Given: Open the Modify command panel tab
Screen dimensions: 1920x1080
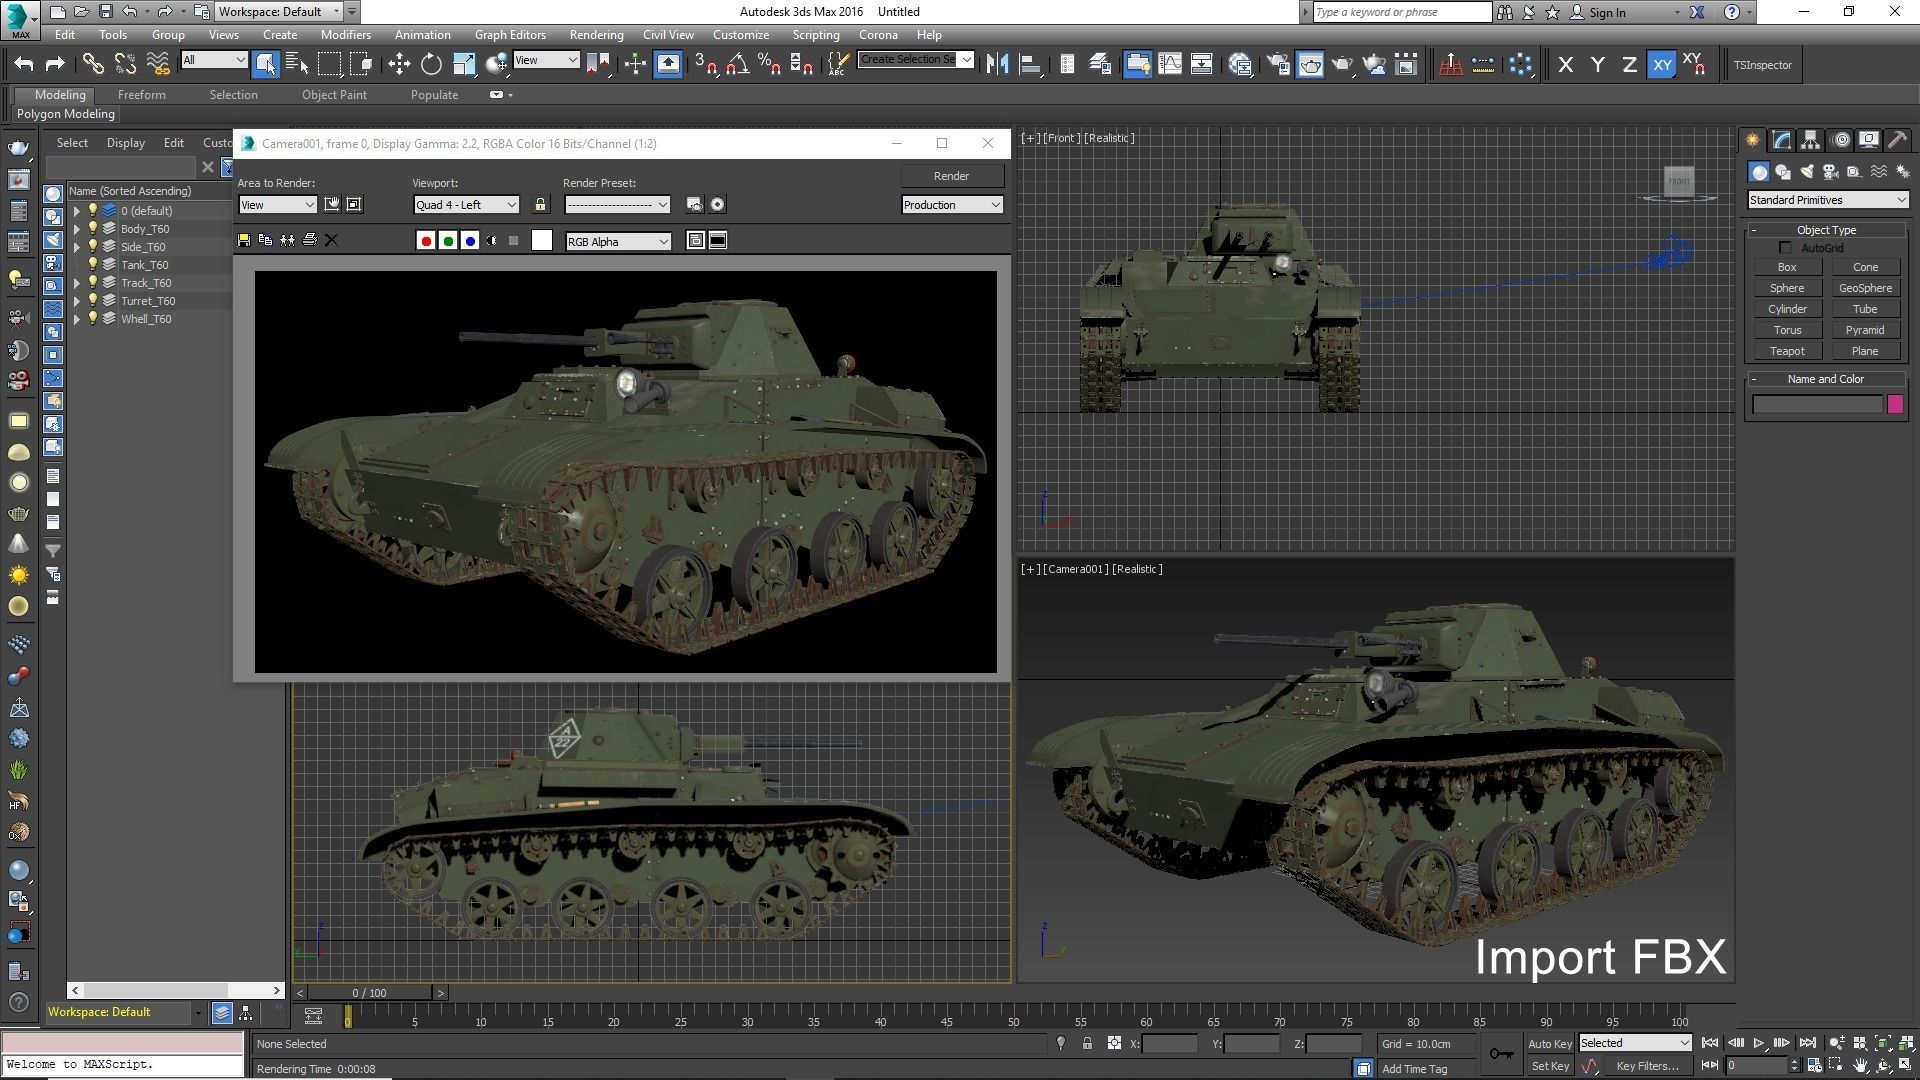Looking at the screenshot, I should (x=1781, y=140).
